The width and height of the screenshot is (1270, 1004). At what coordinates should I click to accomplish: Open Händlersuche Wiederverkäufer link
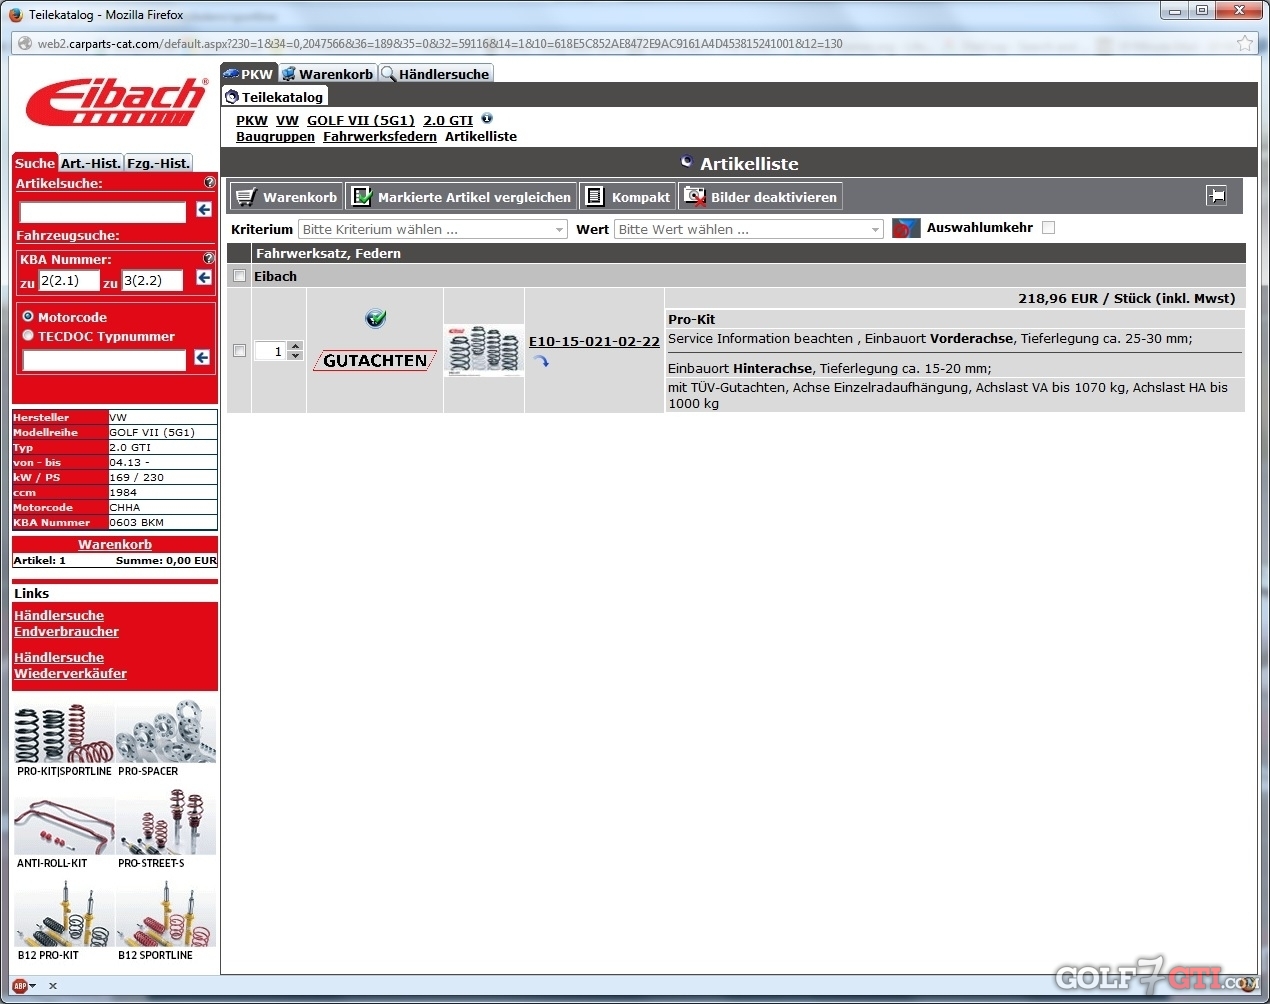70,665
